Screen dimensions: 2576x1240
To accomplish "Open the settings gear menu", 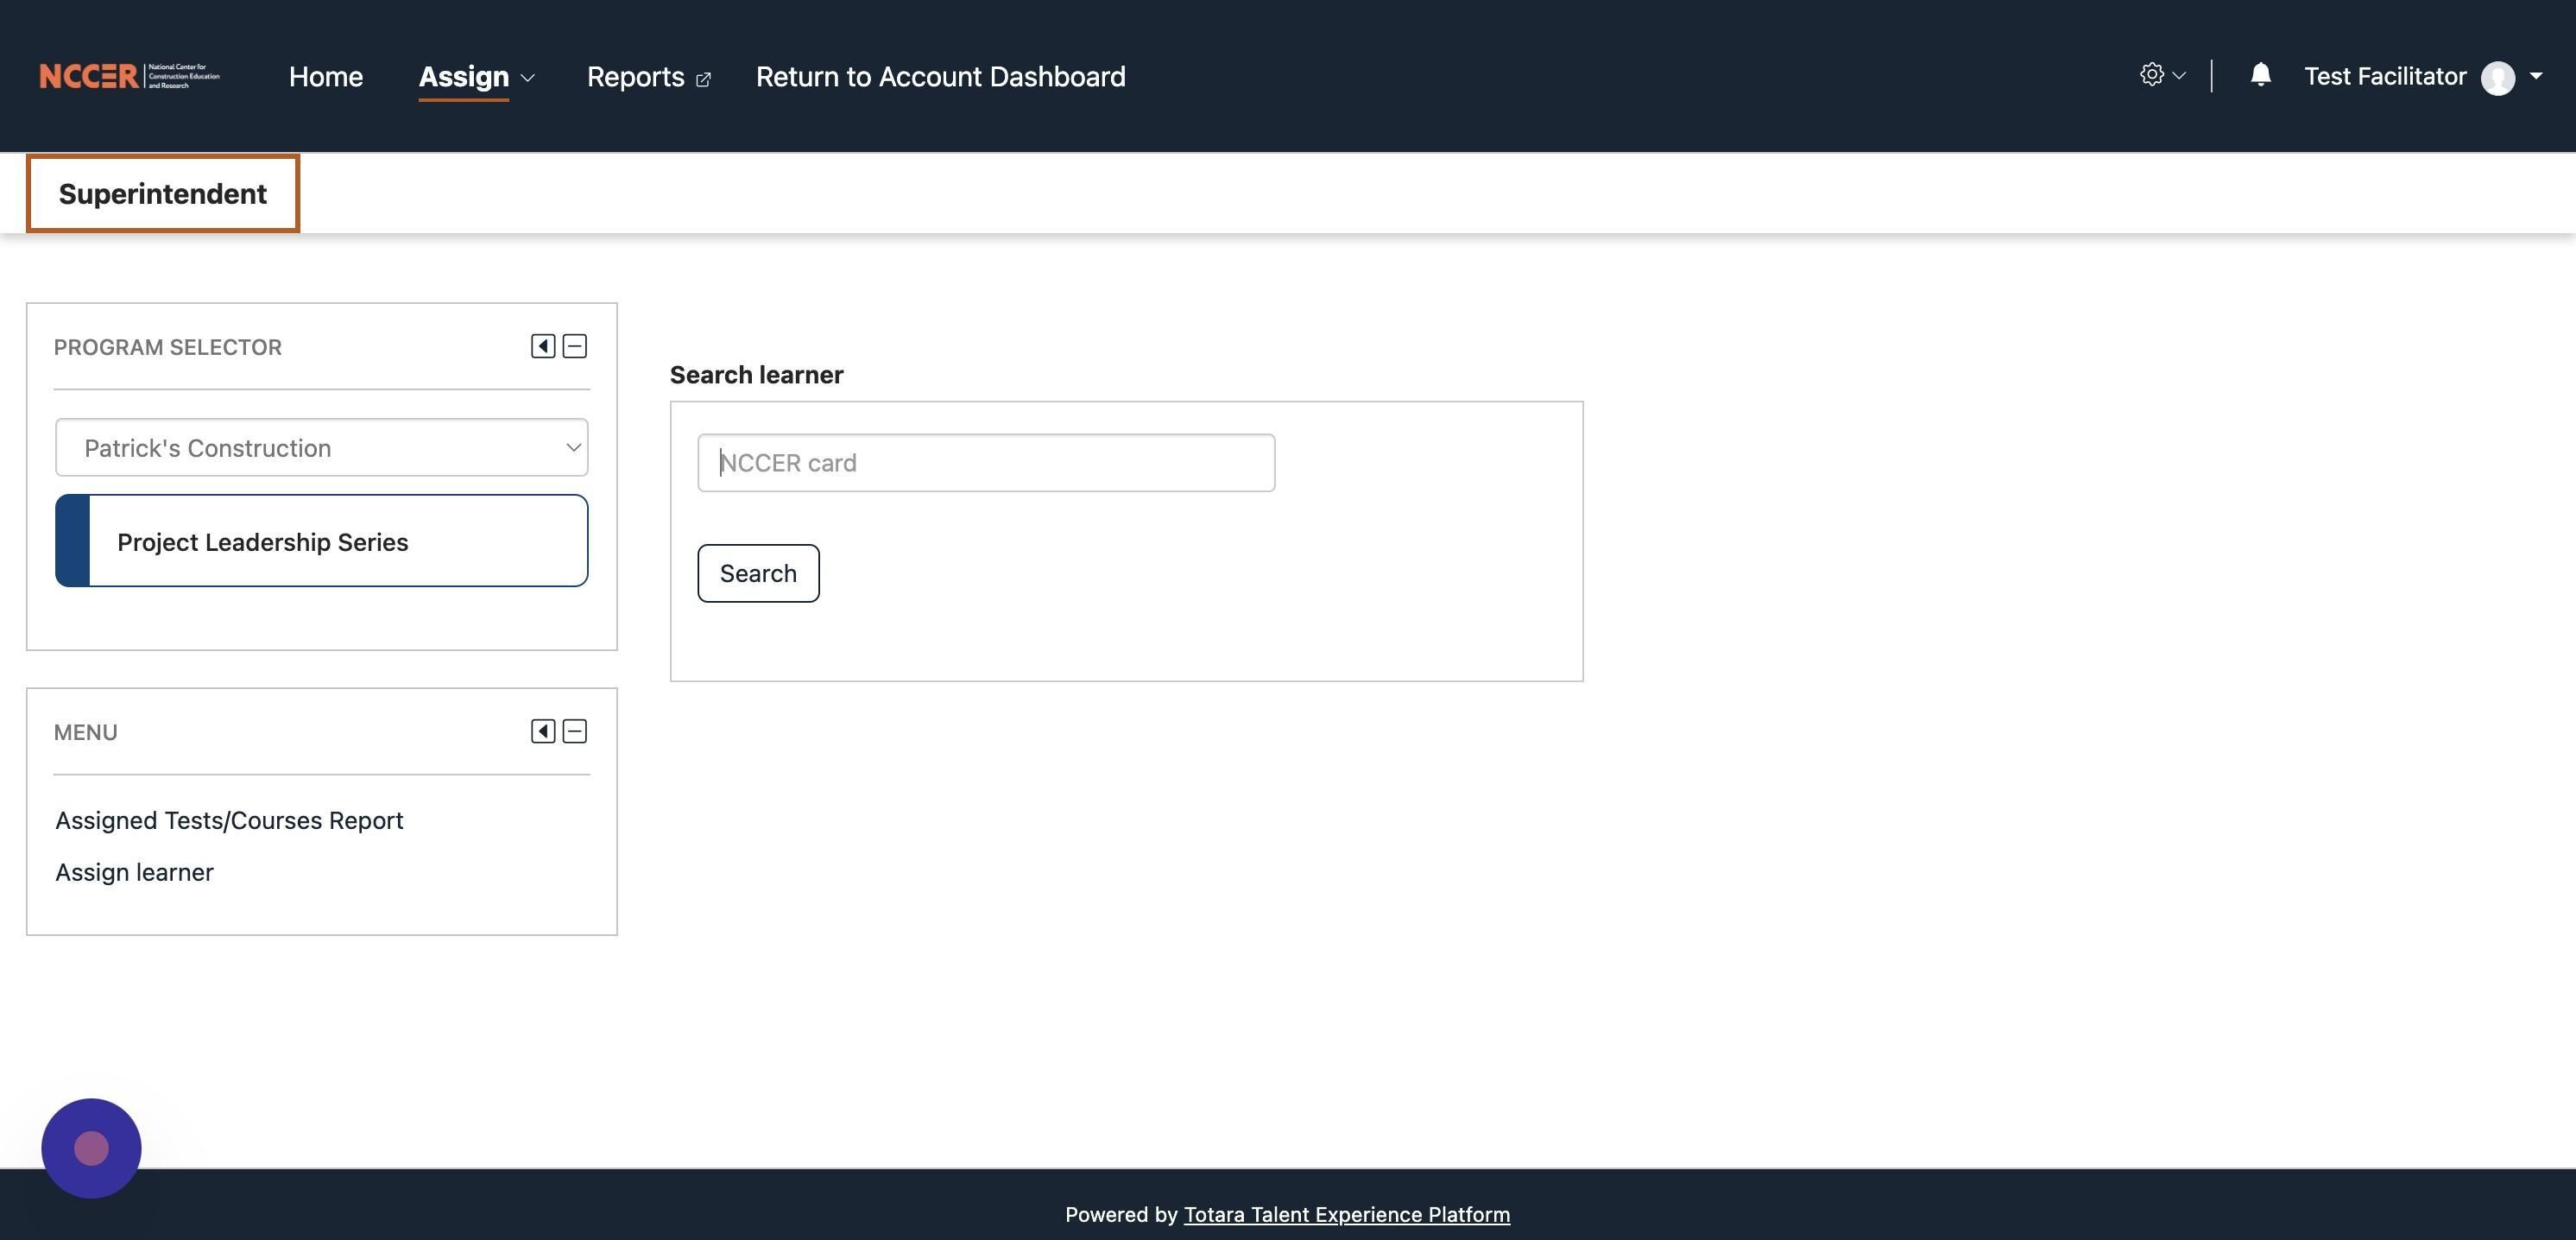I will pyautogui.click(x=2153, y=75).
